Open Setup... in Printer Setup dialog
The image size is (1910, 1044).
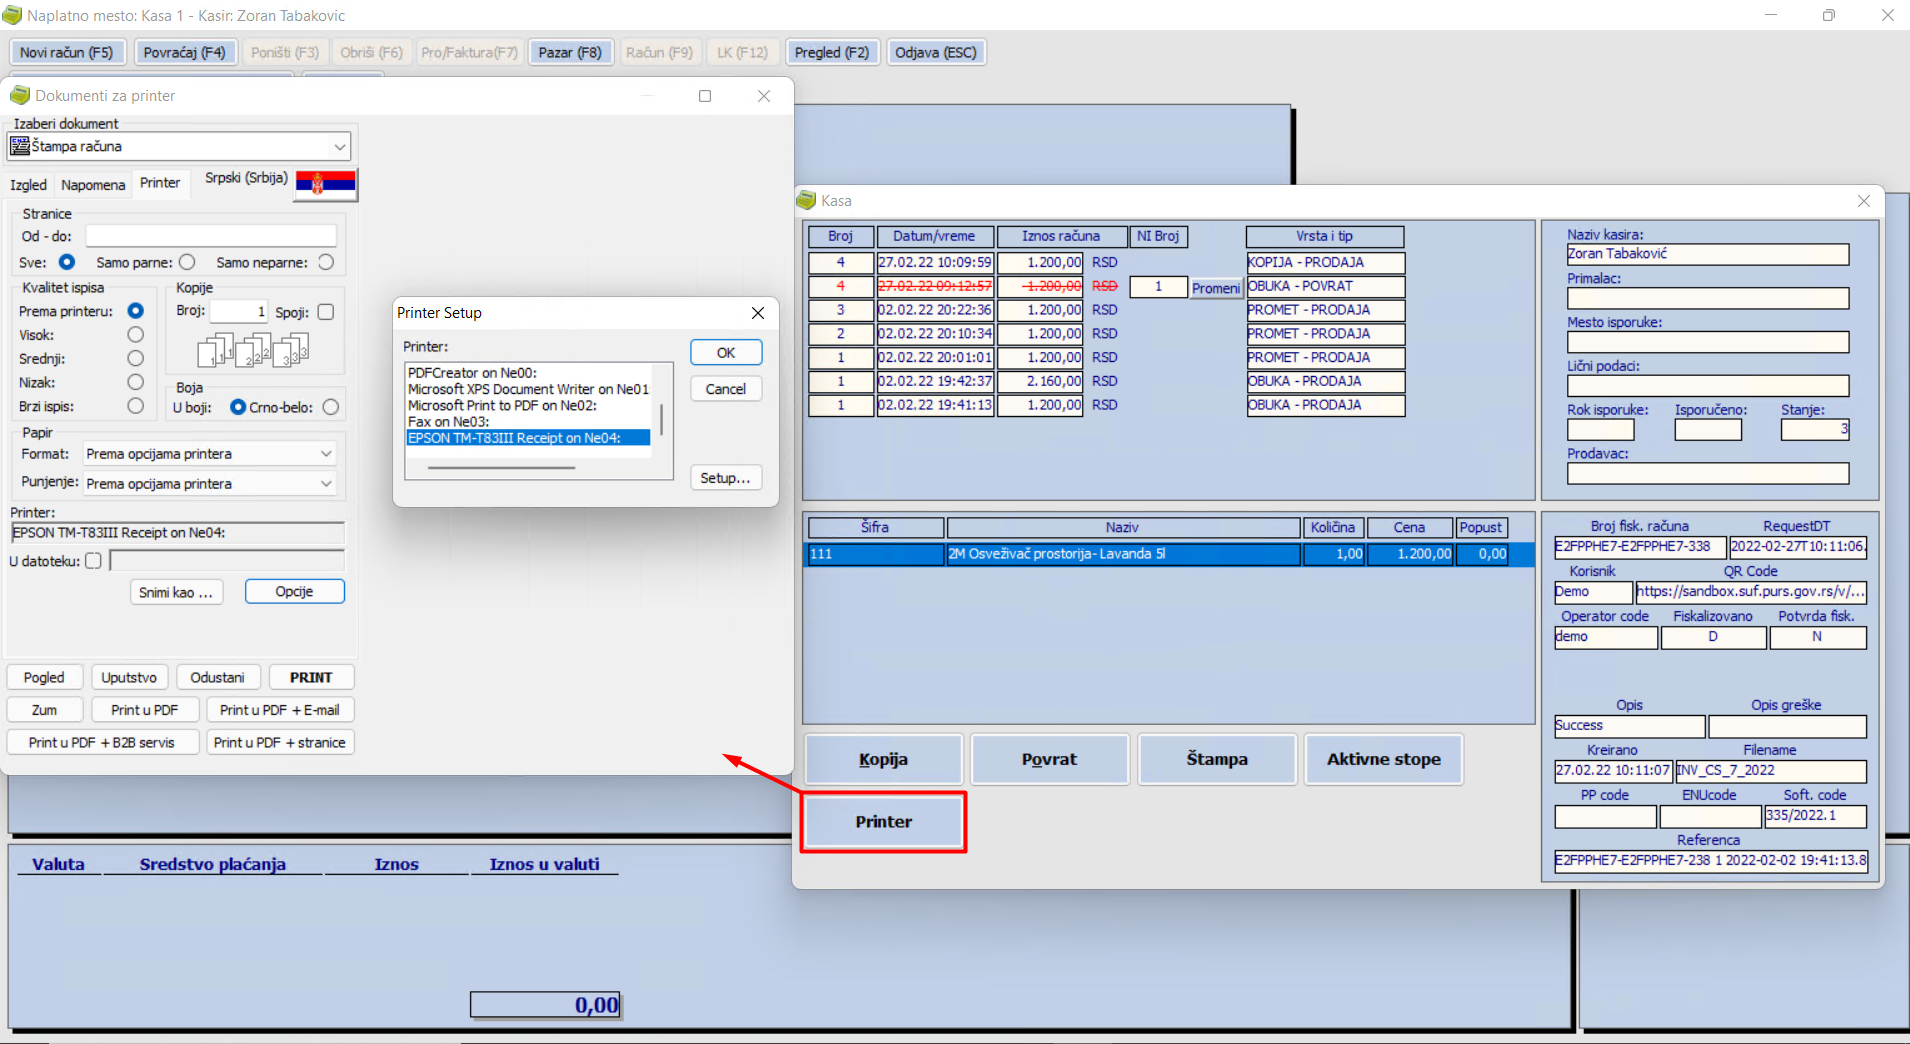pyautogui.click(x=726, y=478)
